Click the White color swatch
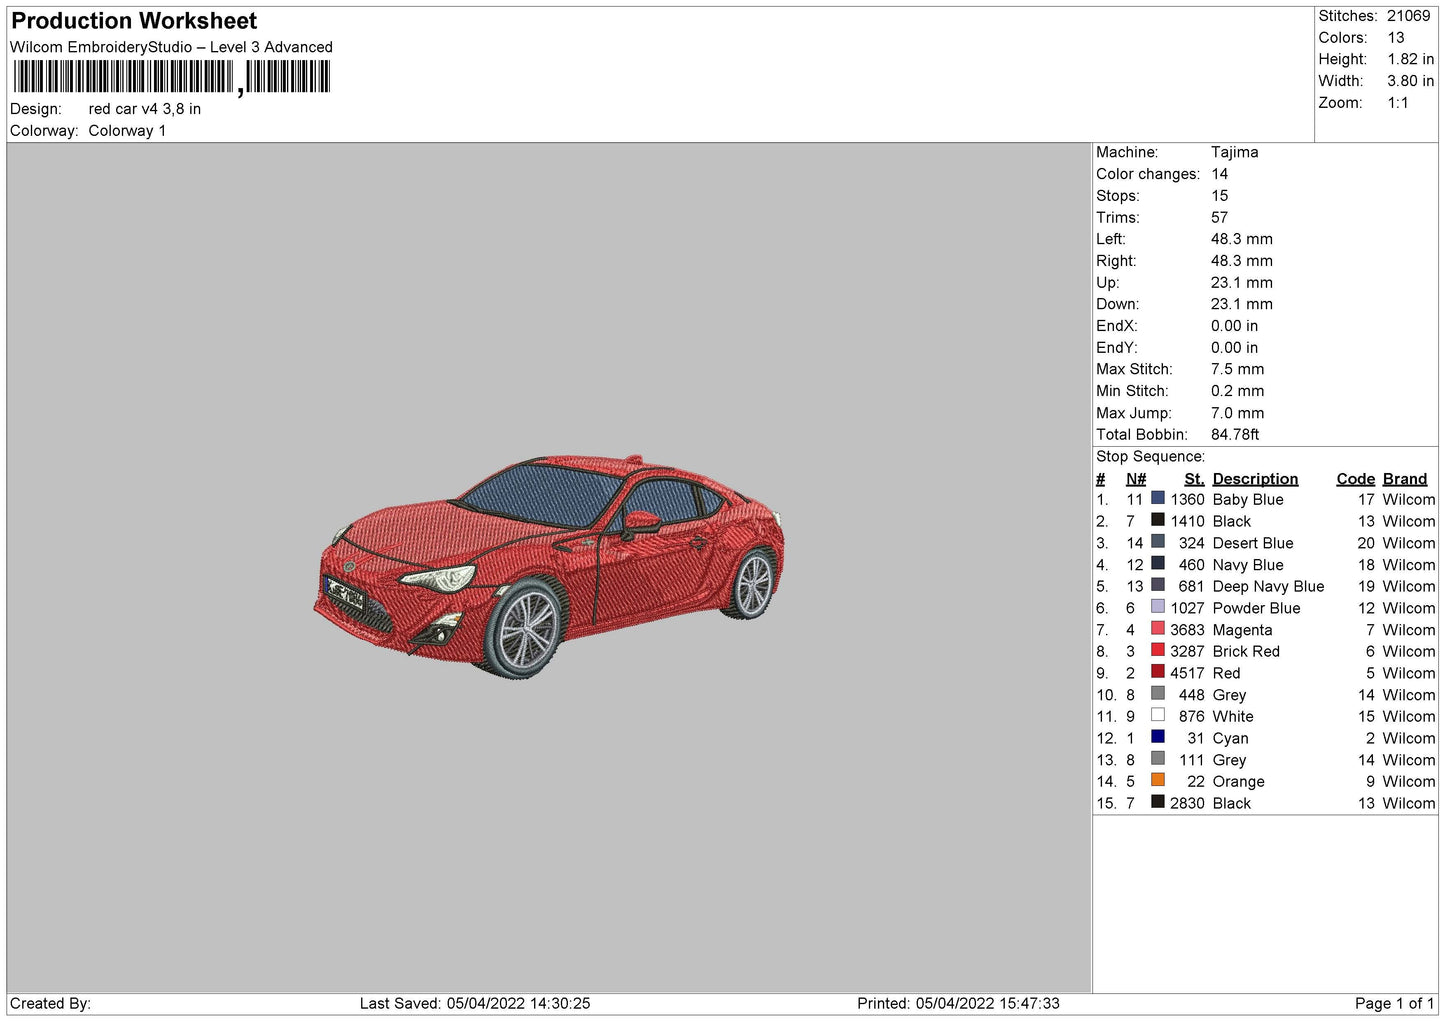1445x1021 pixels. (x=1157, y=715)
